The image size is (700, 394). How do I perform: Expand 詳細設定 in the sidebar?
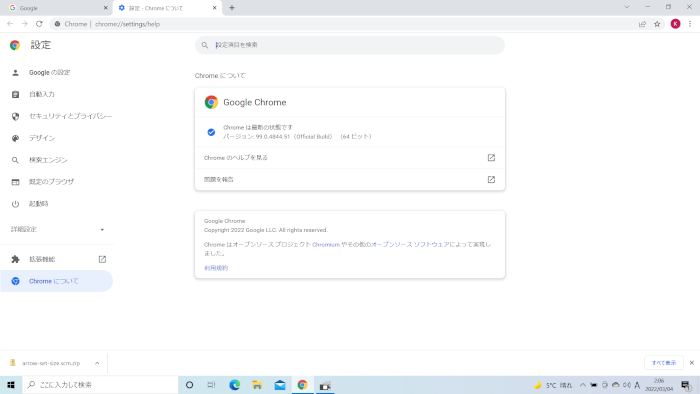56,229
